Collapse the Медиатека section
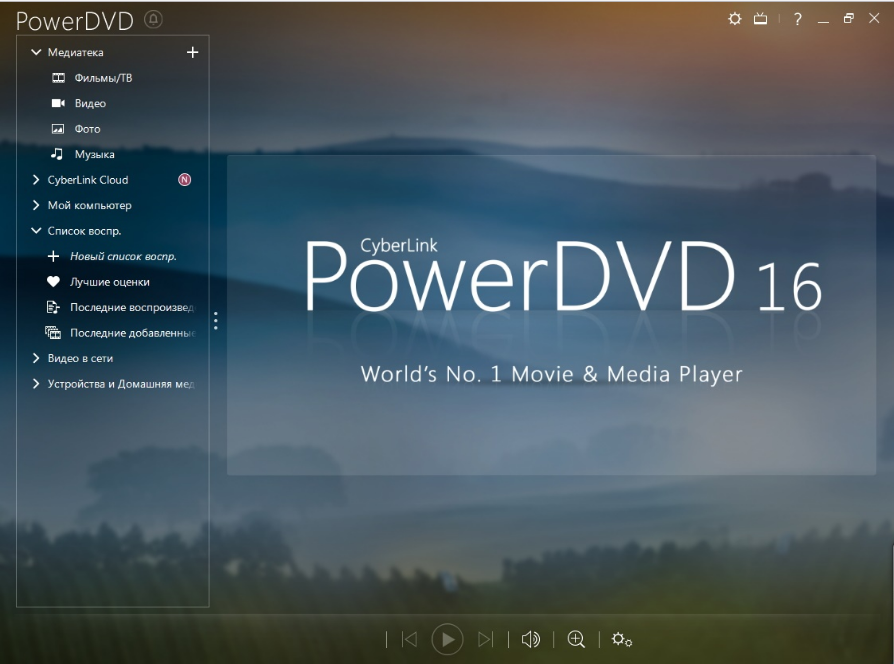 coord(36,52)
